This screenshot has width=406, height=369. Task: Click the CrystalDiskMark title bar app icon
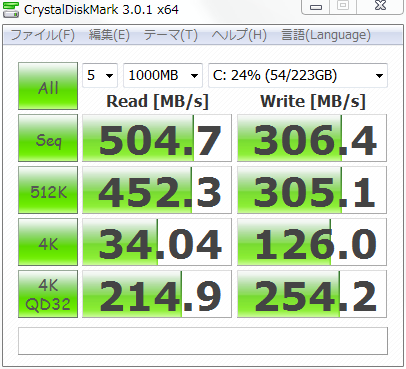pos(10,9)
